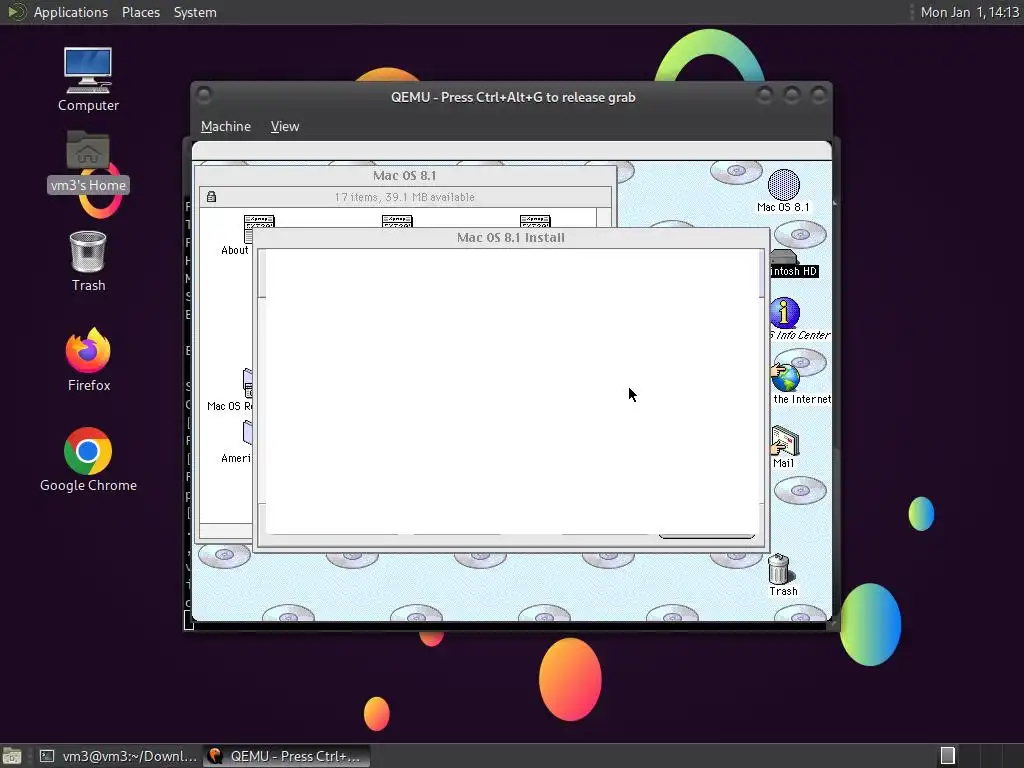Viewport: 1024px width, 768px height.
Task: Open the Machine menu in QEMU
Action: (225, 126)
